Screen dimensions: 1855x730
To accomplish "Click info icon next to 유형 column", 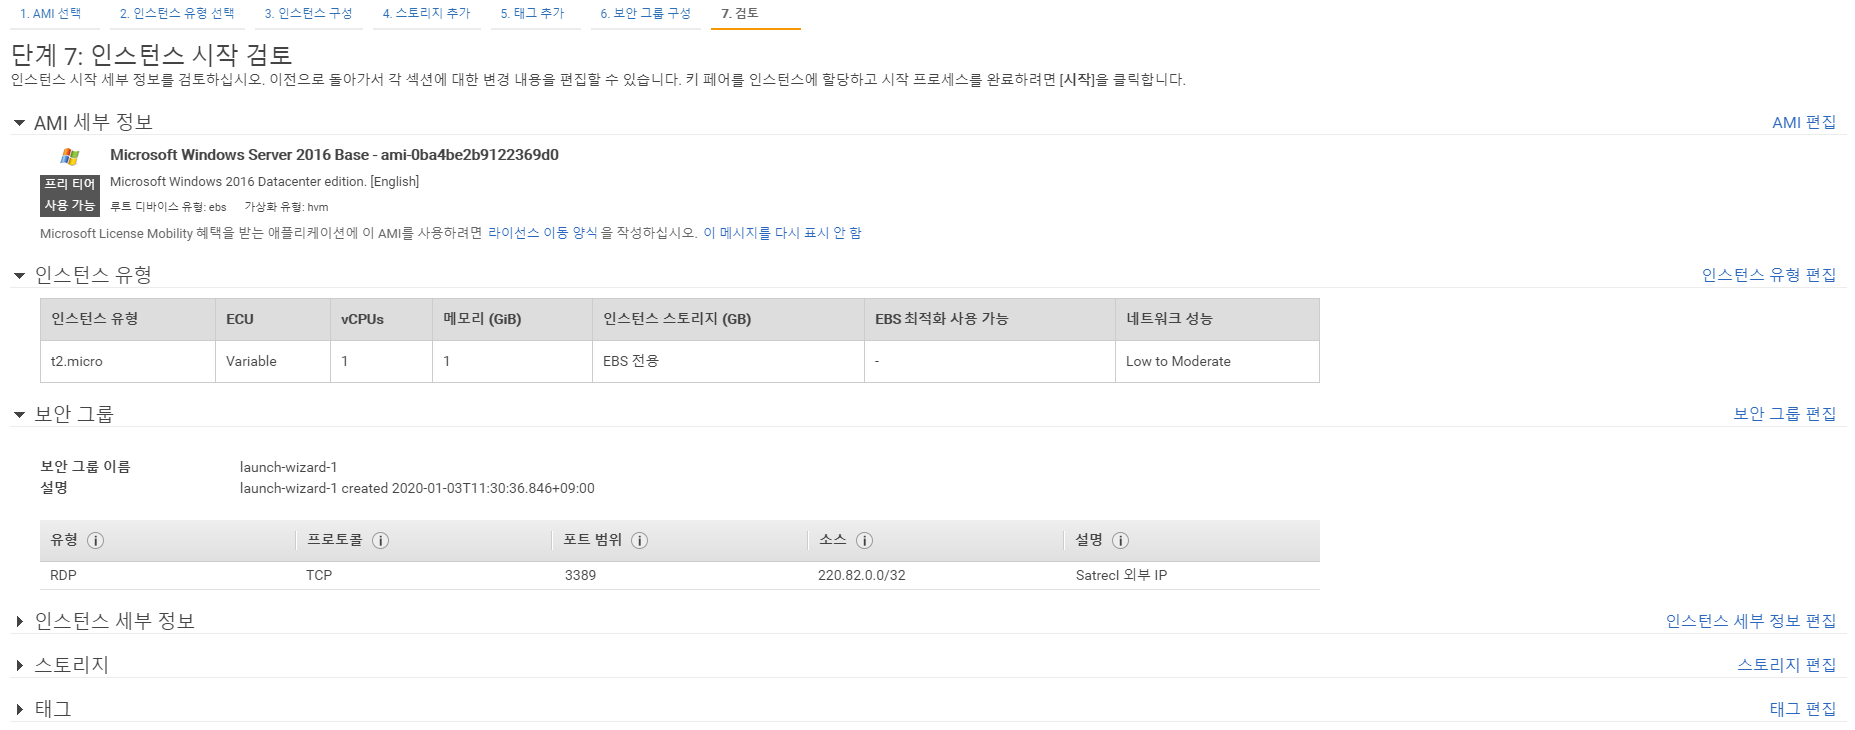I will click(x=95, y=540).
